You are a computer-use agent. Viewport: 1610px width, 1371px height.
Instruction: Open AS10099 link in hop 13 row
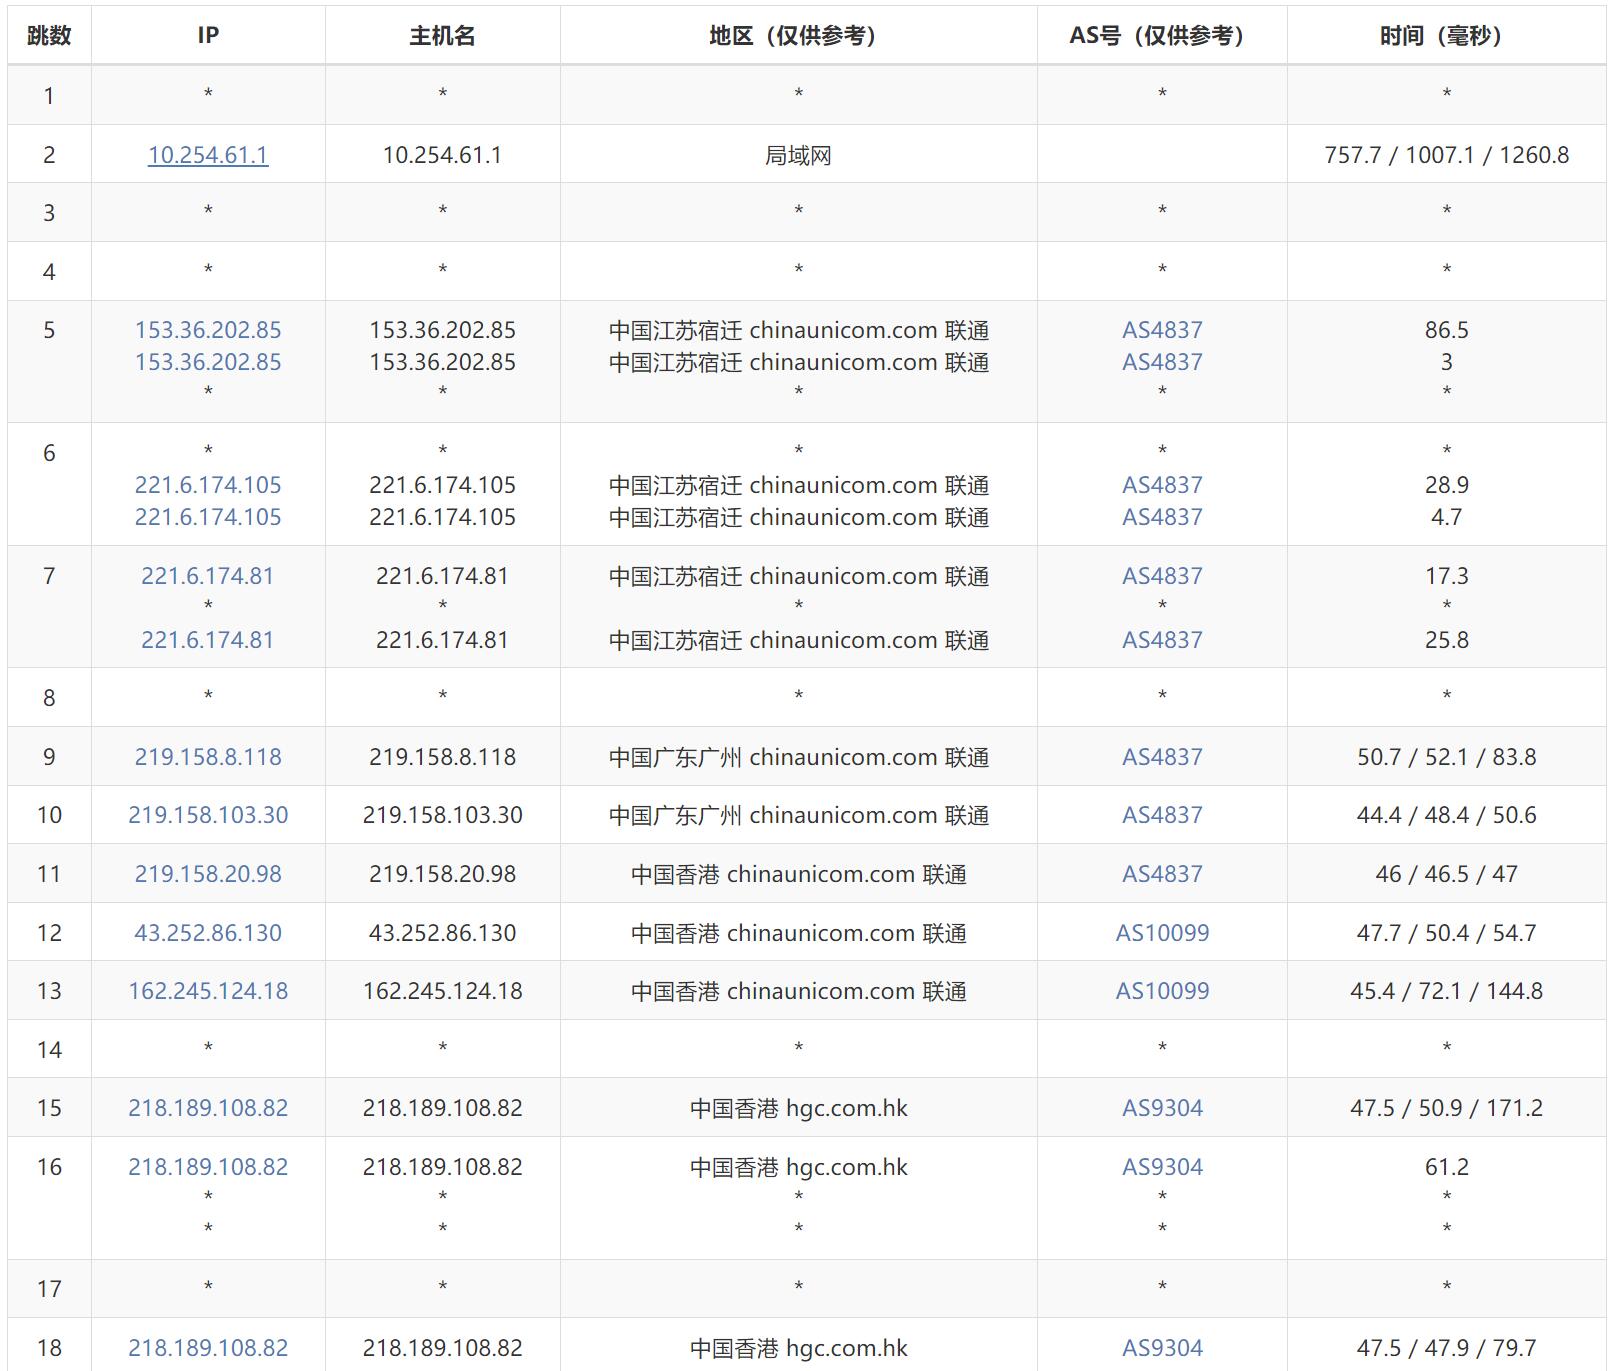click(x=1162, y=991)
